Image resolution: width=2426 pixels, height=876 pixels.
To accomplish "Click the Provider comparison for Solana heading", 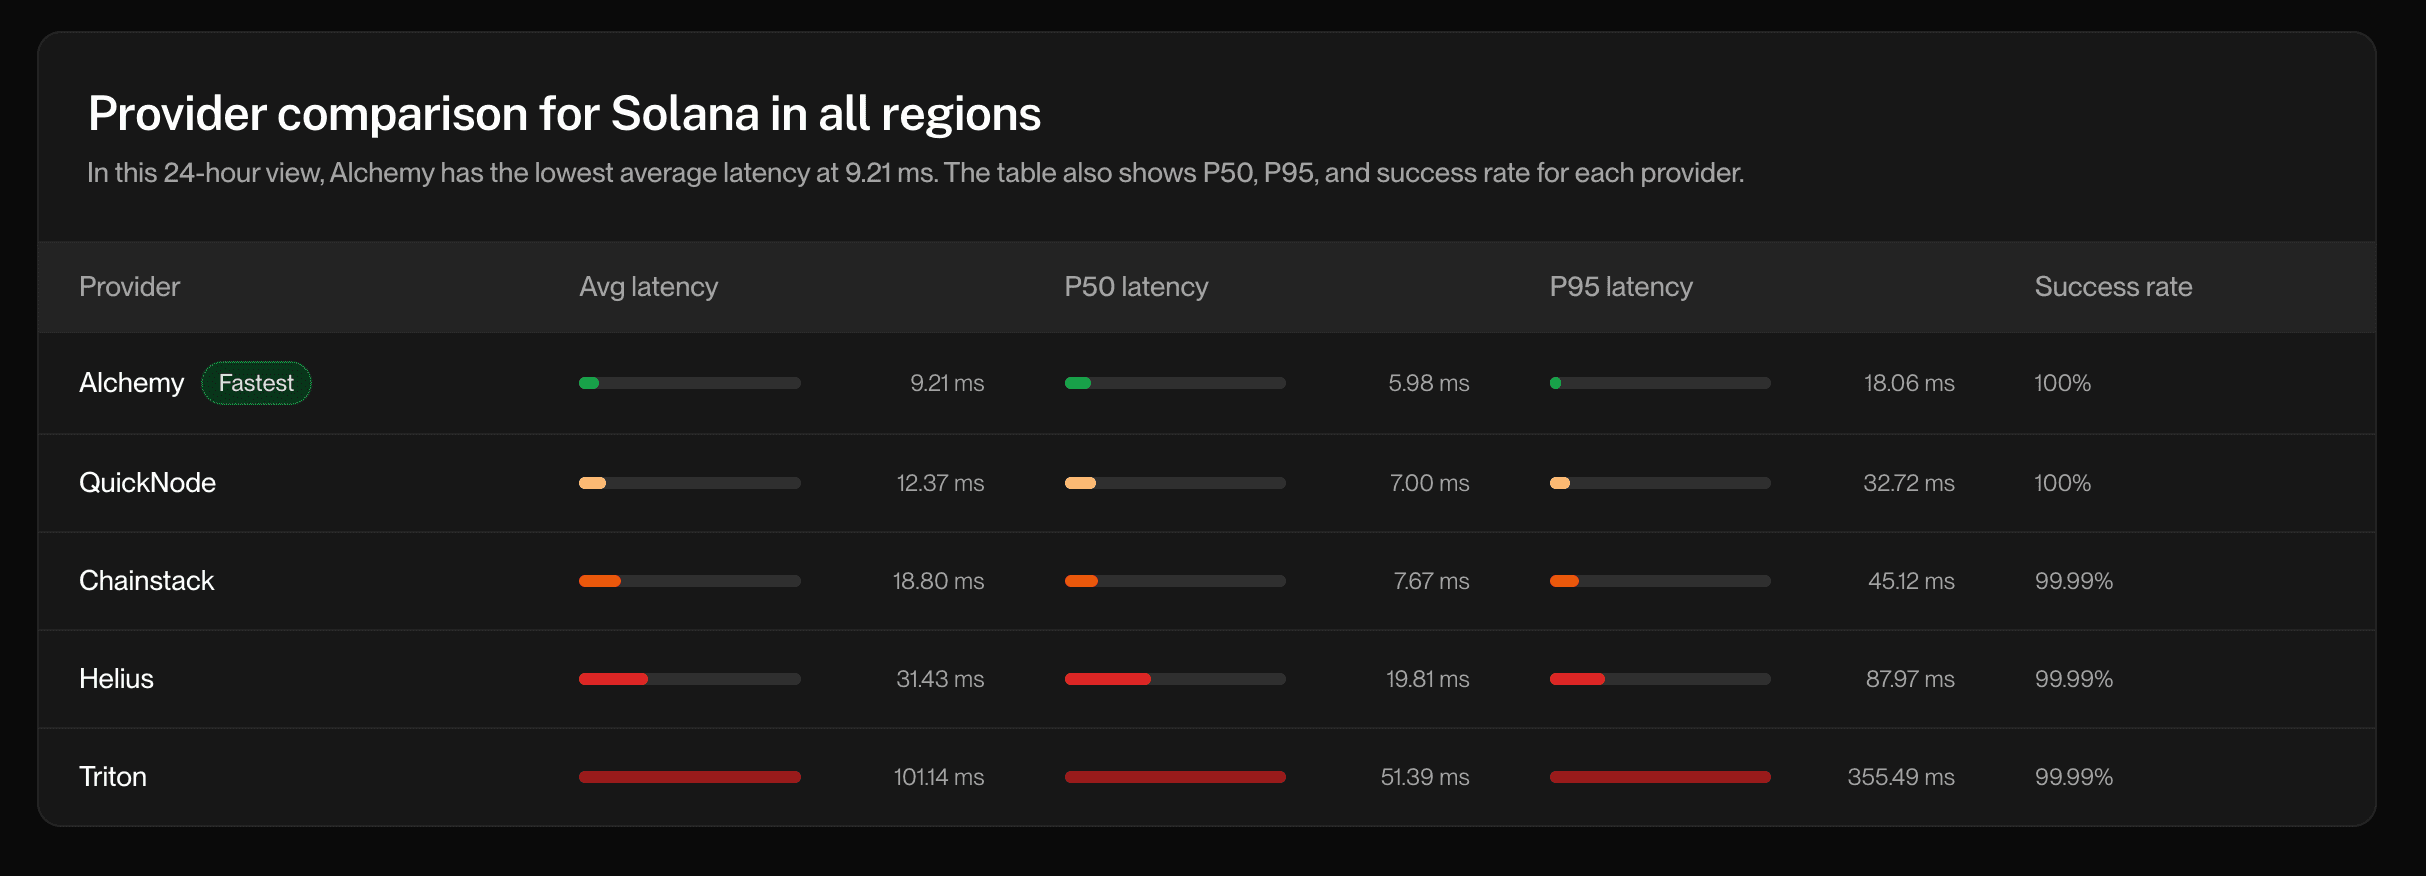I will pos(565,114).
